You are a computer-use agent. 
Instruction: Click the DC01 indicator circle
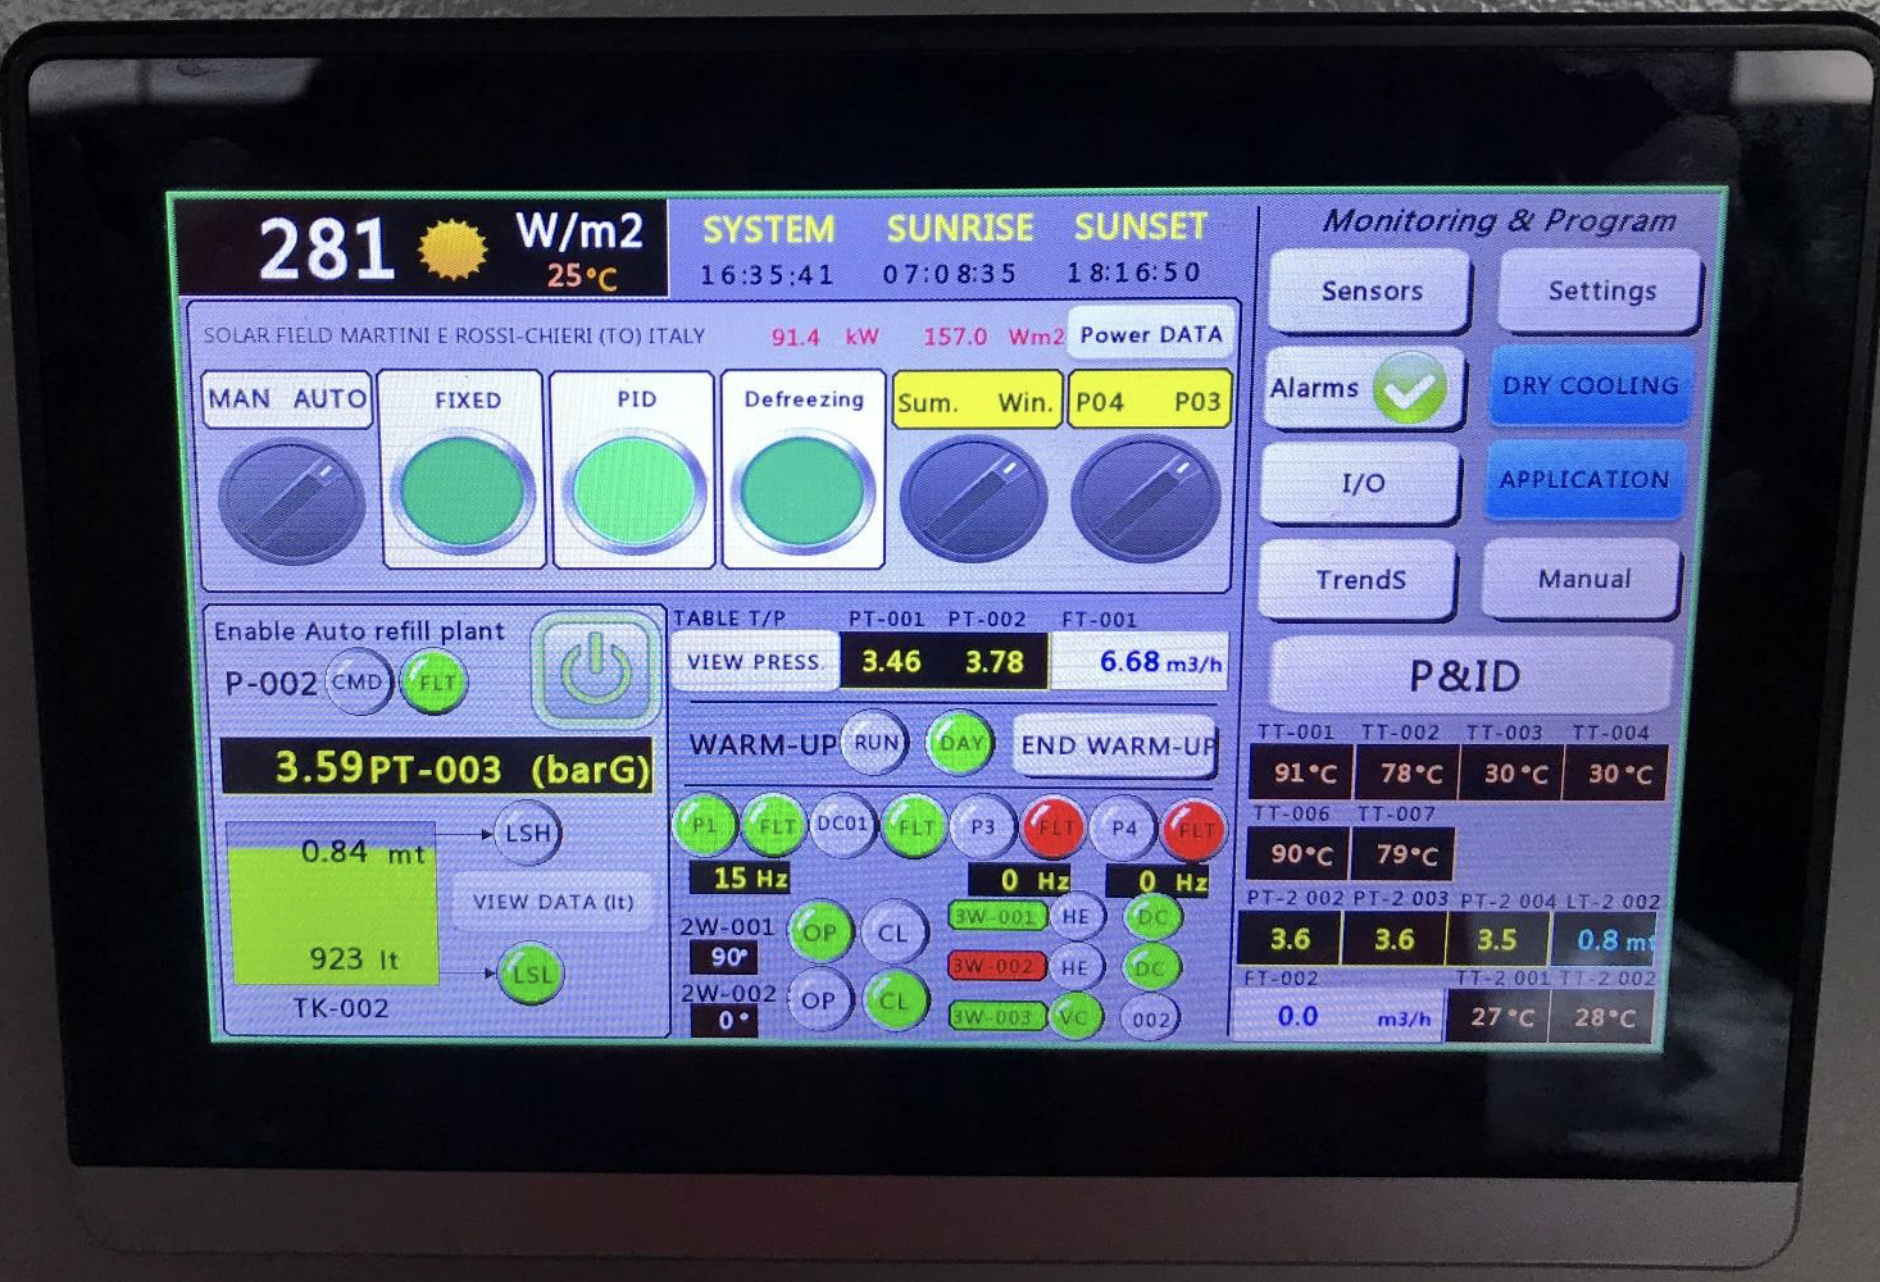(x=842, y=825)
